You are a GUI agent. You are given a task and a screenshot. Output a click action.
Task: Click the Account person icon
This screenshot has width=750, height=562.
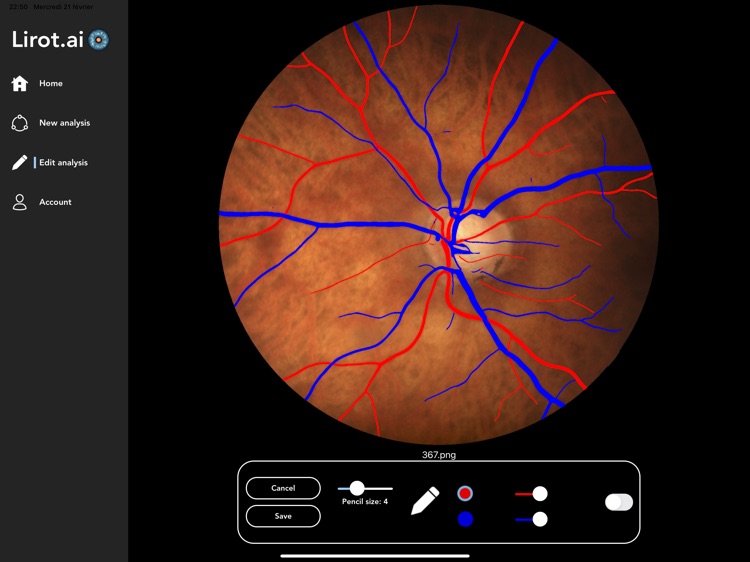tap(20, 202)
